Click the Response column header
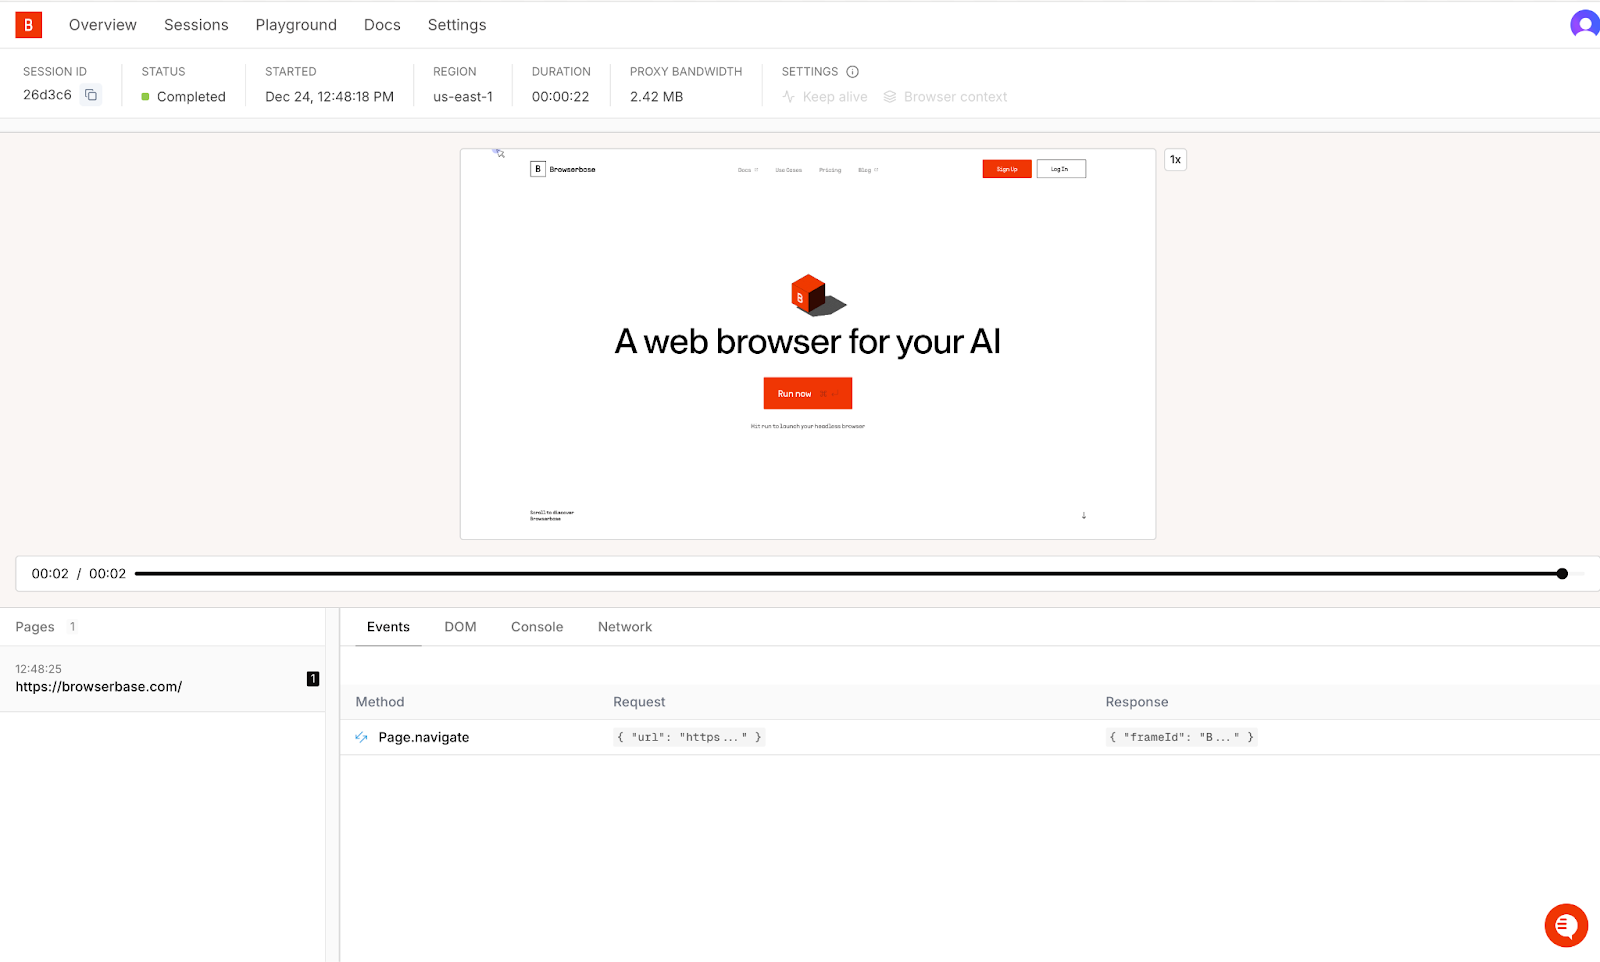Viewport: 1600px width, 962px height. click(x=1137, y=702)
